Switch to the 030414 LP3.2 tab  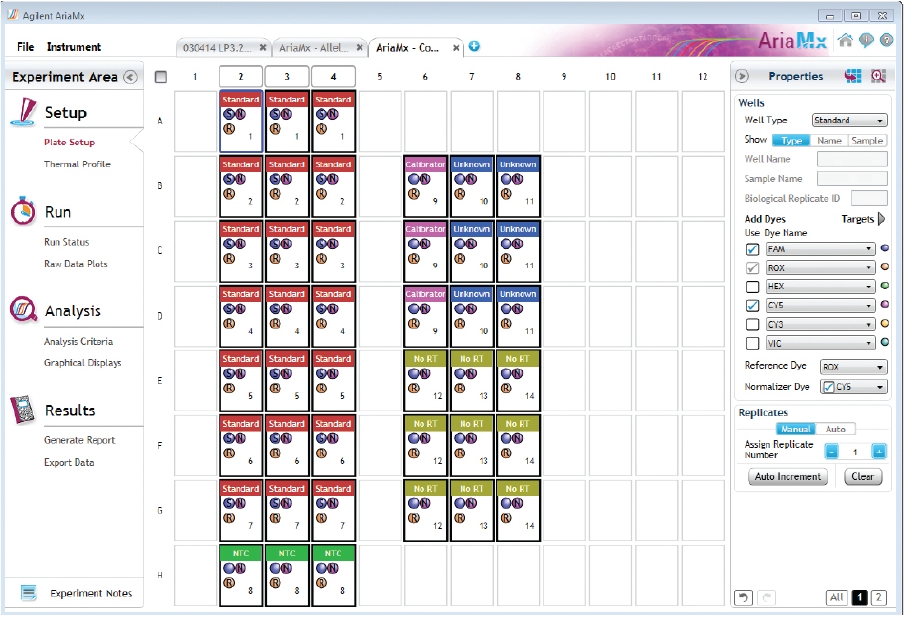pyautogui.click(x=217, y=48)
